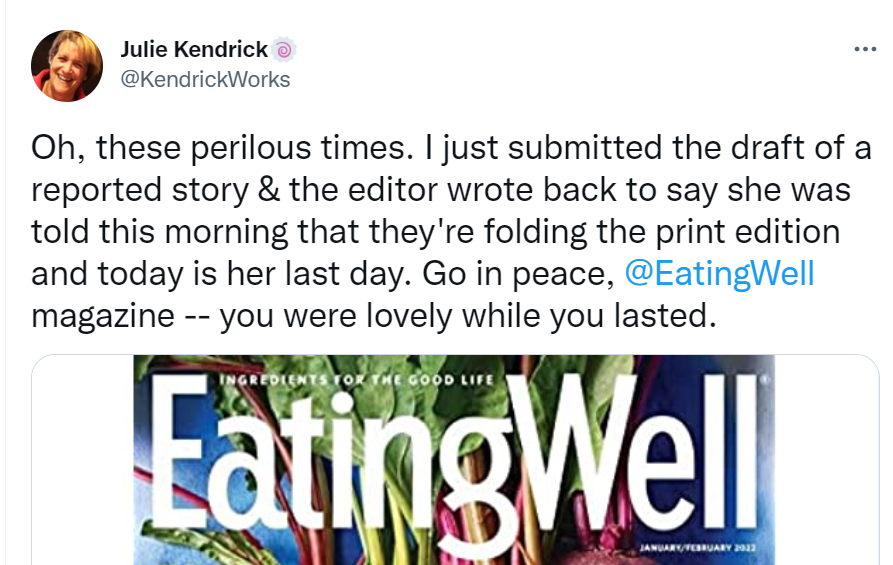Open Julie Kendrick's profile avatar photo
Screen dimensions: 893x565
[x=67, y=65]
